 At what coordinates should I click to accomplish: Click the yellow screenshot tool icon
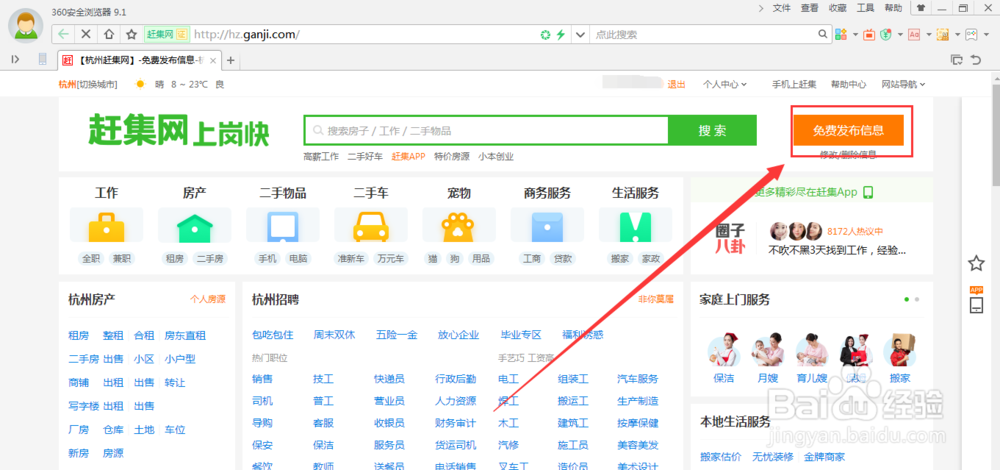[943, 34]
